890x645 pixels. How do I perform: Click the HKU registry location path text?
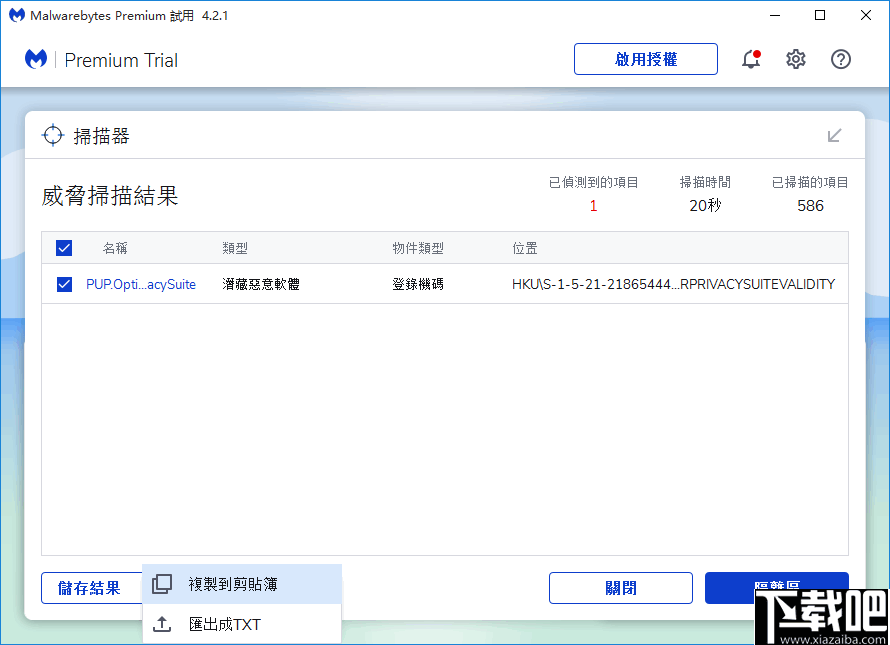[673, 284]
